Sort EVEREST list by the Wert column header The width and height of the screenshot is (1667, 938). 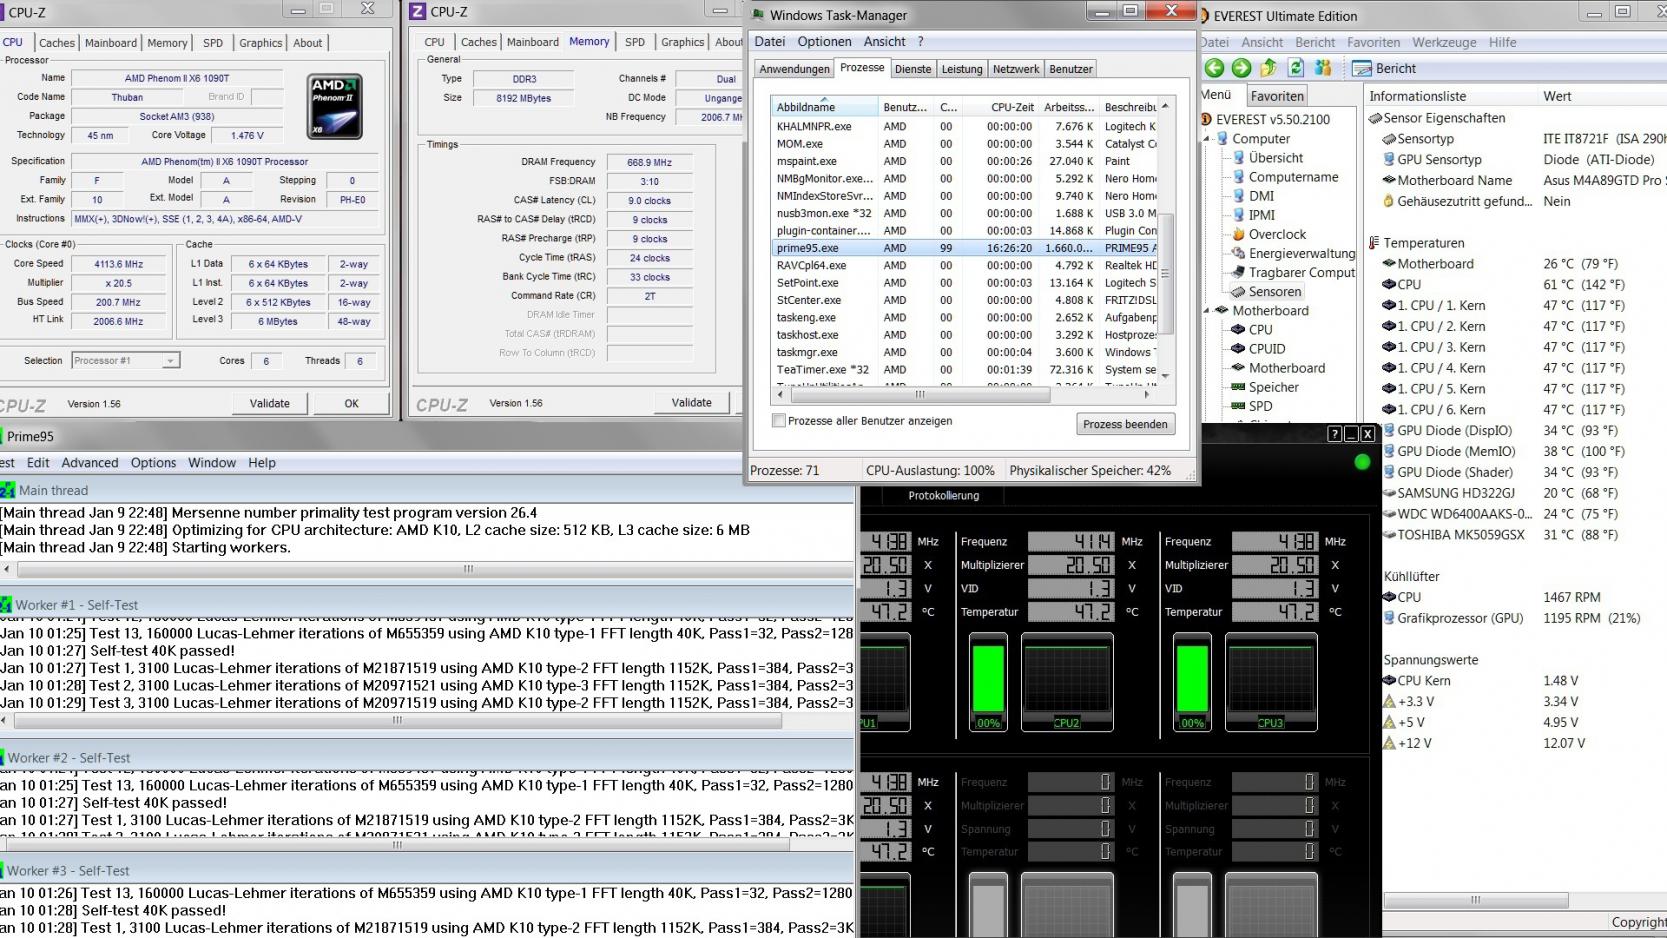tap(1602, 96)
